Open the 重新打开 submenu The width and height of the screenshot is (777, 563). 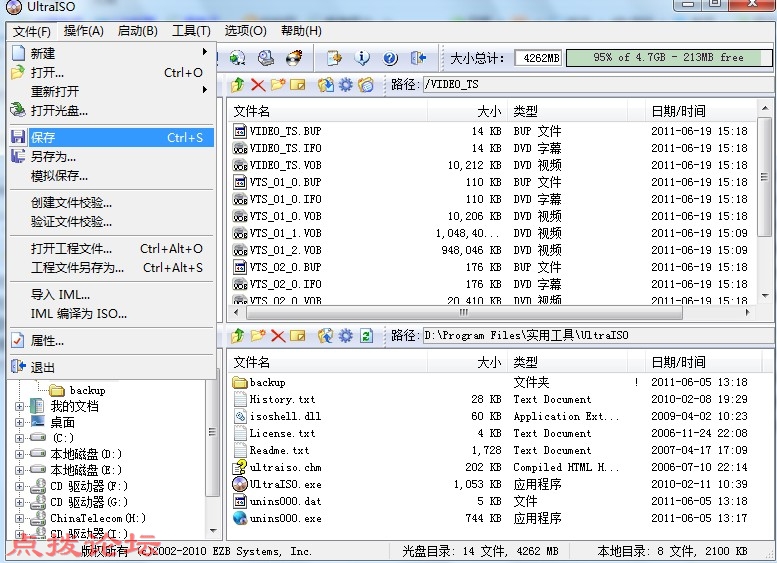pos(111,91)
